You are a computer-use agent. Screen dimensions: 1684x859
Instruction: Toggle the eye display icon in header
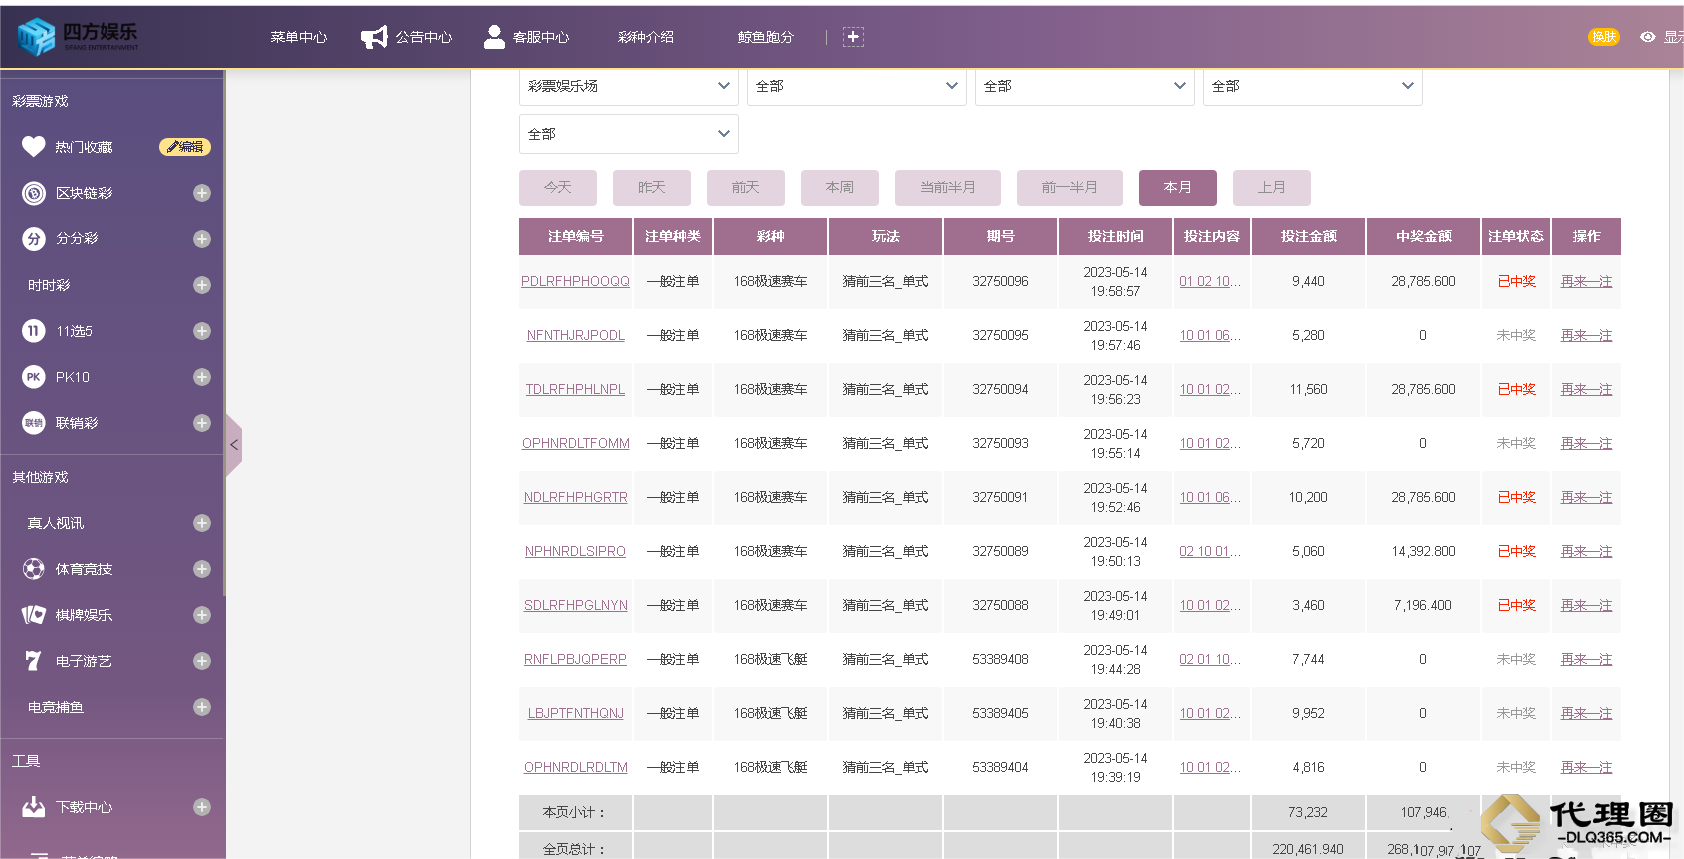pos(1648,37)
